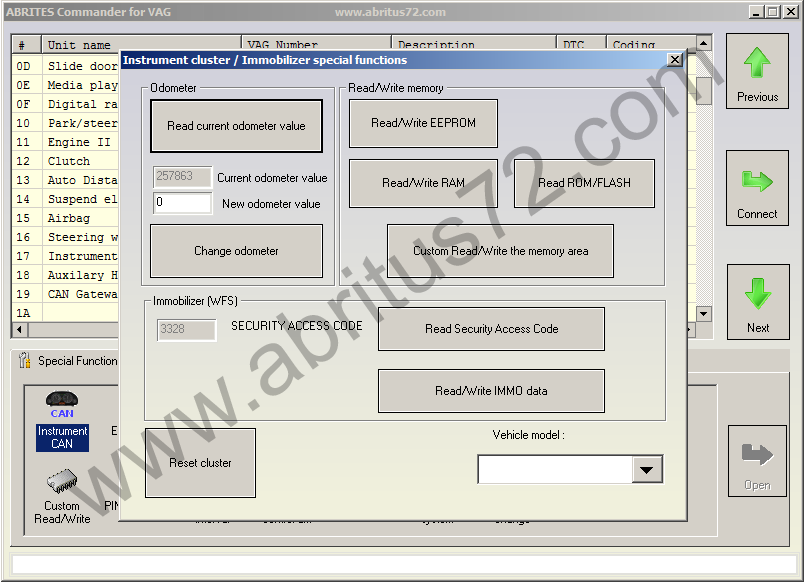This screenshot has width=806, height=582.
Task: Click the Description column header
Action: point(474,45)
